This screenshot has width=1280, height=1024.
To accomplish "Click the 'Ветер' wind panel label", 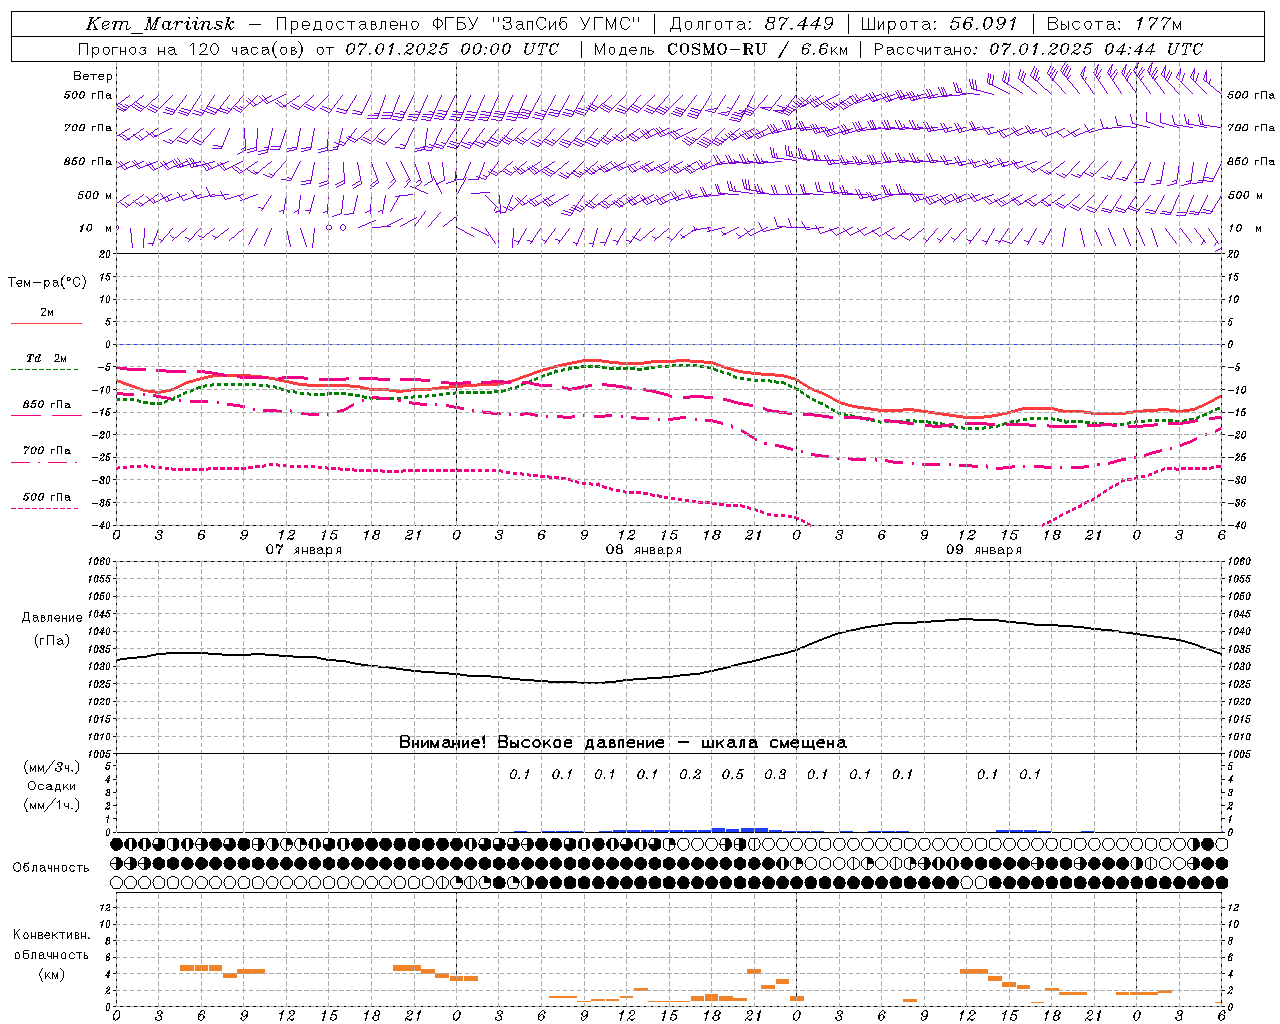I will point(93,76).
